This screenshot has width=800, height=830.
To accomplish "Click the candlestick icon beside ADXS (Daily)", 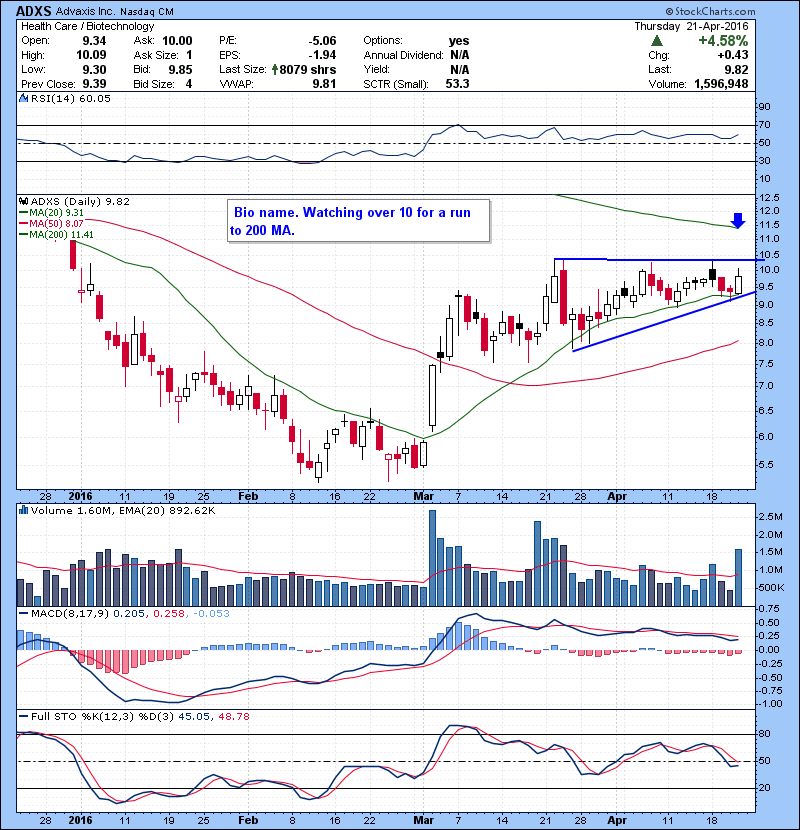I will click(x=23, y=201).
